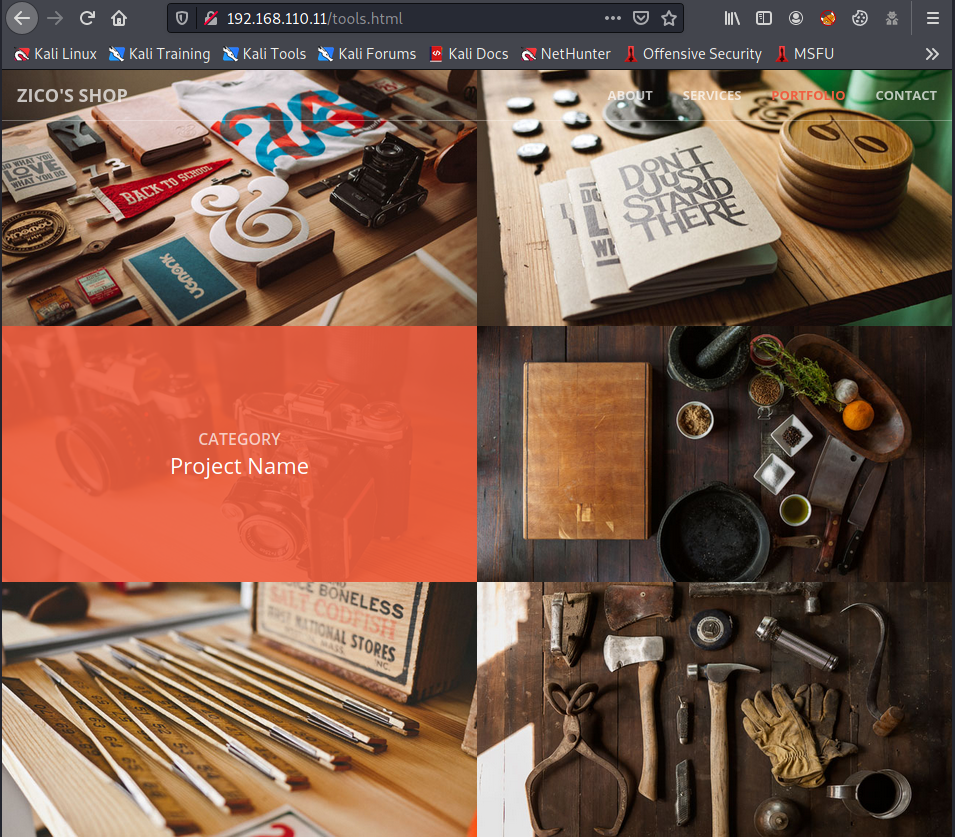Open the Firefox account icon
This screenshot has height=837, width=955.
pyautogui.click(x=796, y=18)
